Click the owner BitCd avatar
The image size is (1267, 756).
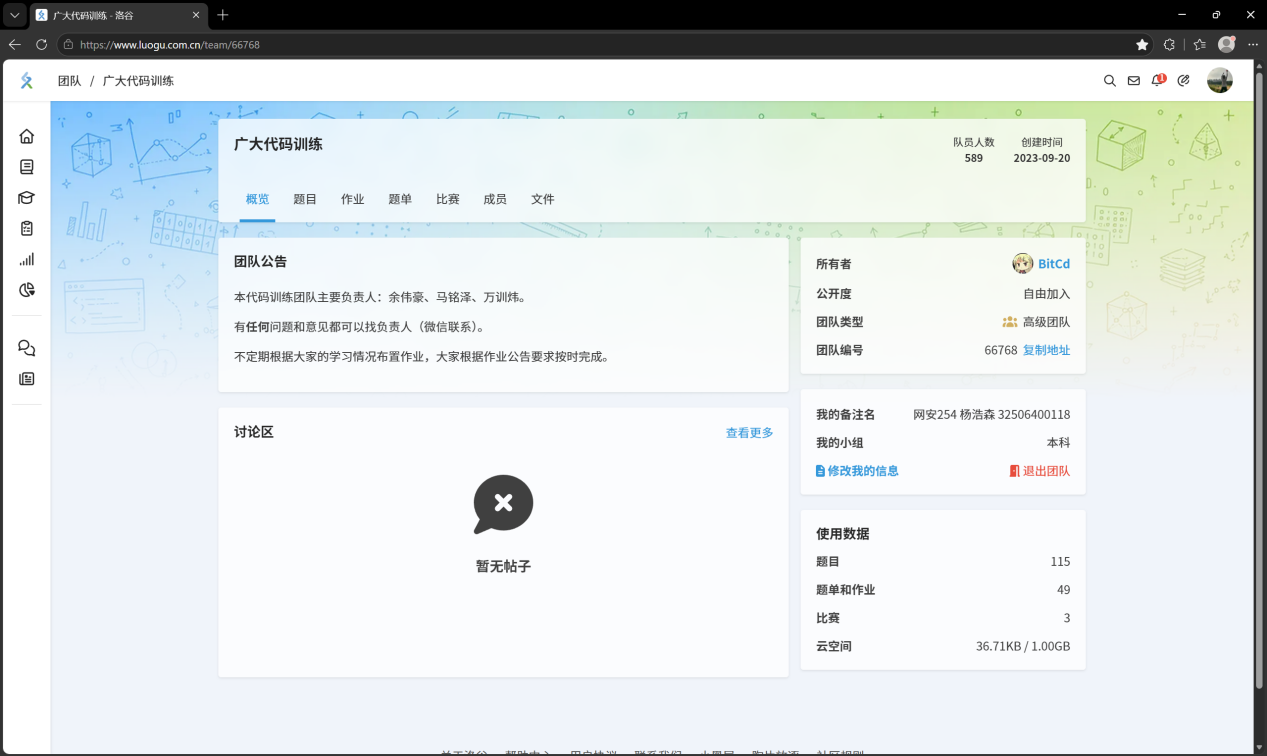pyautogui.click(x=1022, y=264)
